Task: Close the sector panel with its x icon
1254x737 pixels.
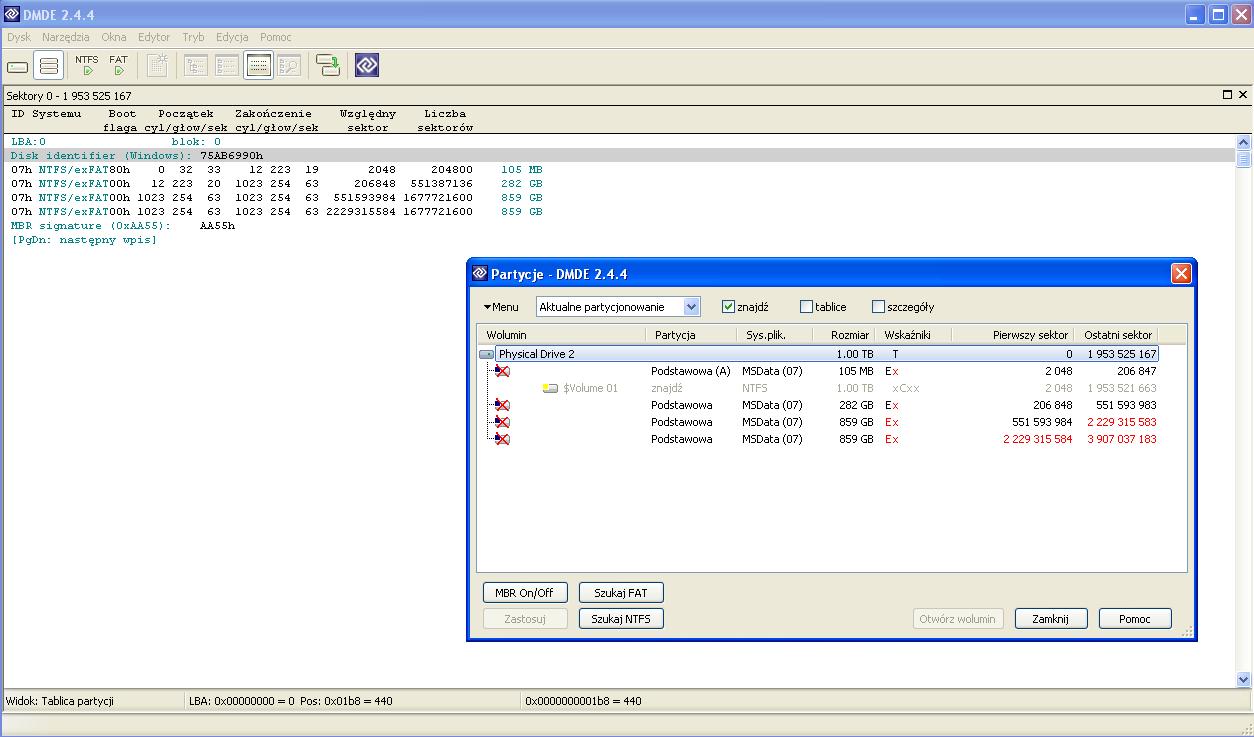Action: coord(1243,95)
